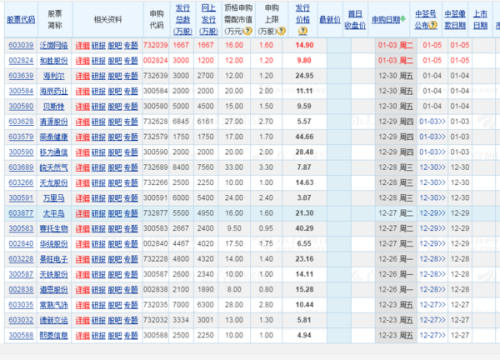Viewport: 500px width, 360px height.
Task: Sort by 最新价 column header
Action: tap(330, 20)
